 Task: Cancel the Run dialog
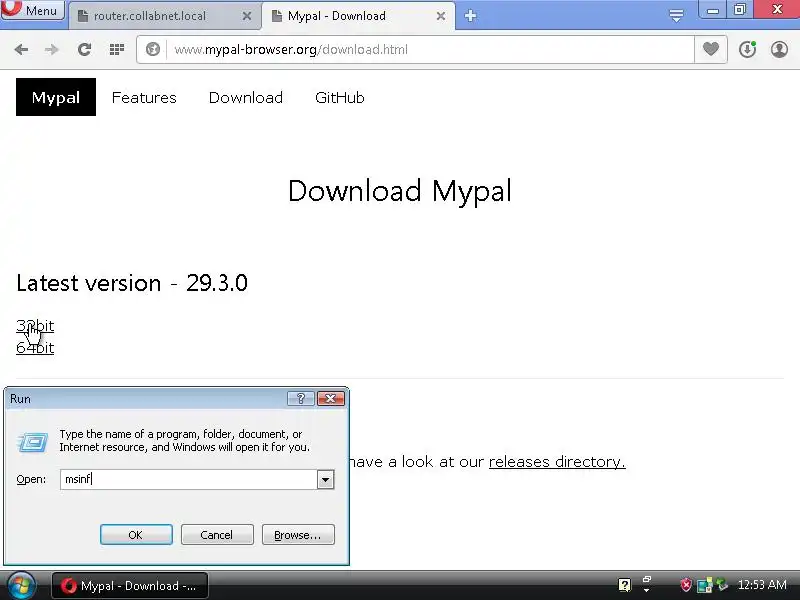tap(217, 535)
